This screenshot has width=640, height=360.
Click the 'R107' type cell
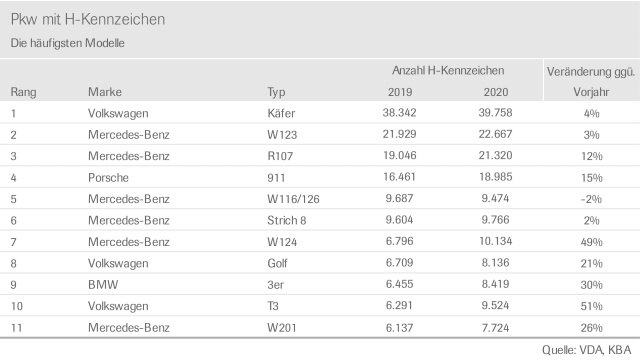click(280, 156)
